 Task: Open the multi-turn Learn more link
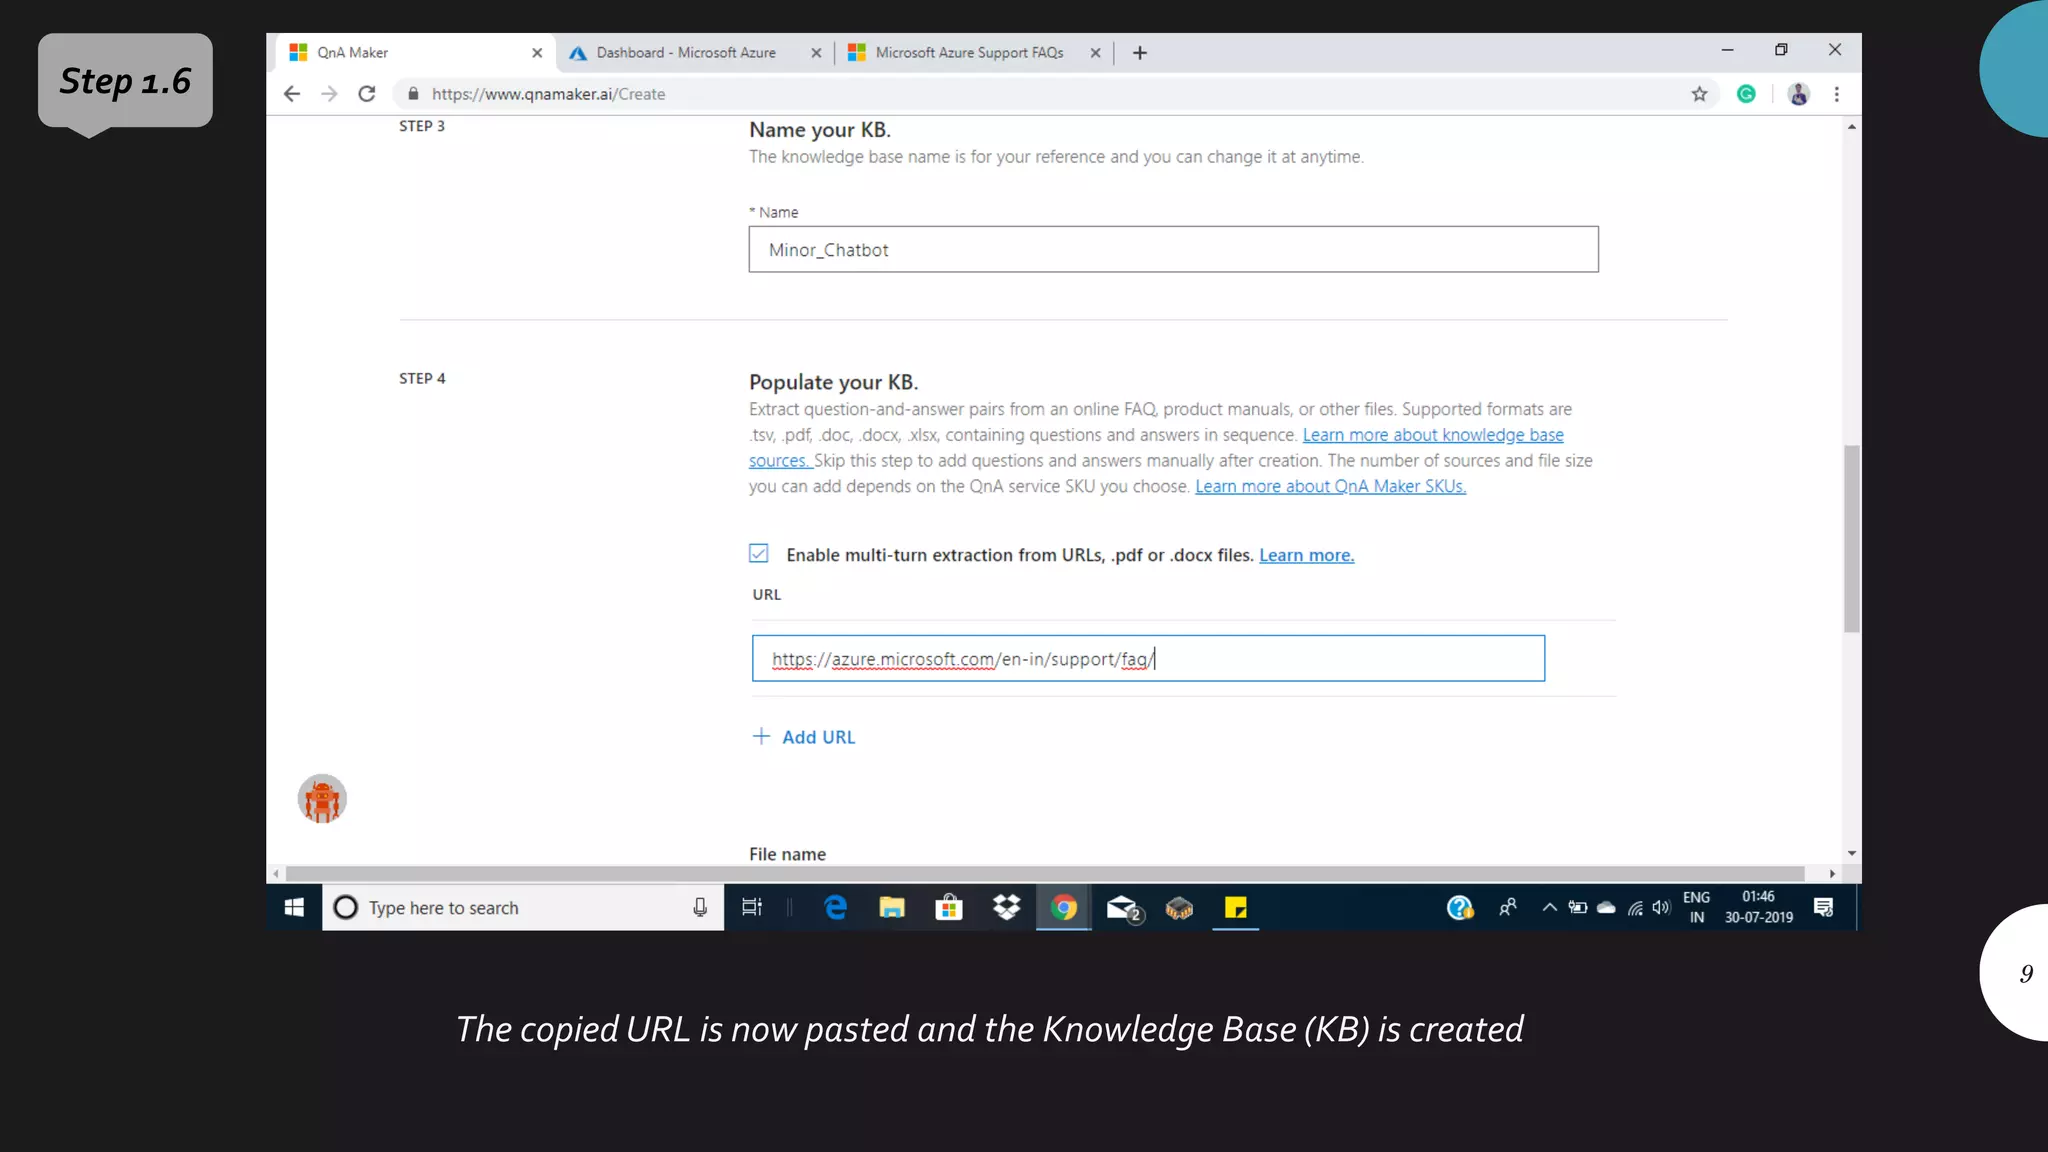point(1306,555)
